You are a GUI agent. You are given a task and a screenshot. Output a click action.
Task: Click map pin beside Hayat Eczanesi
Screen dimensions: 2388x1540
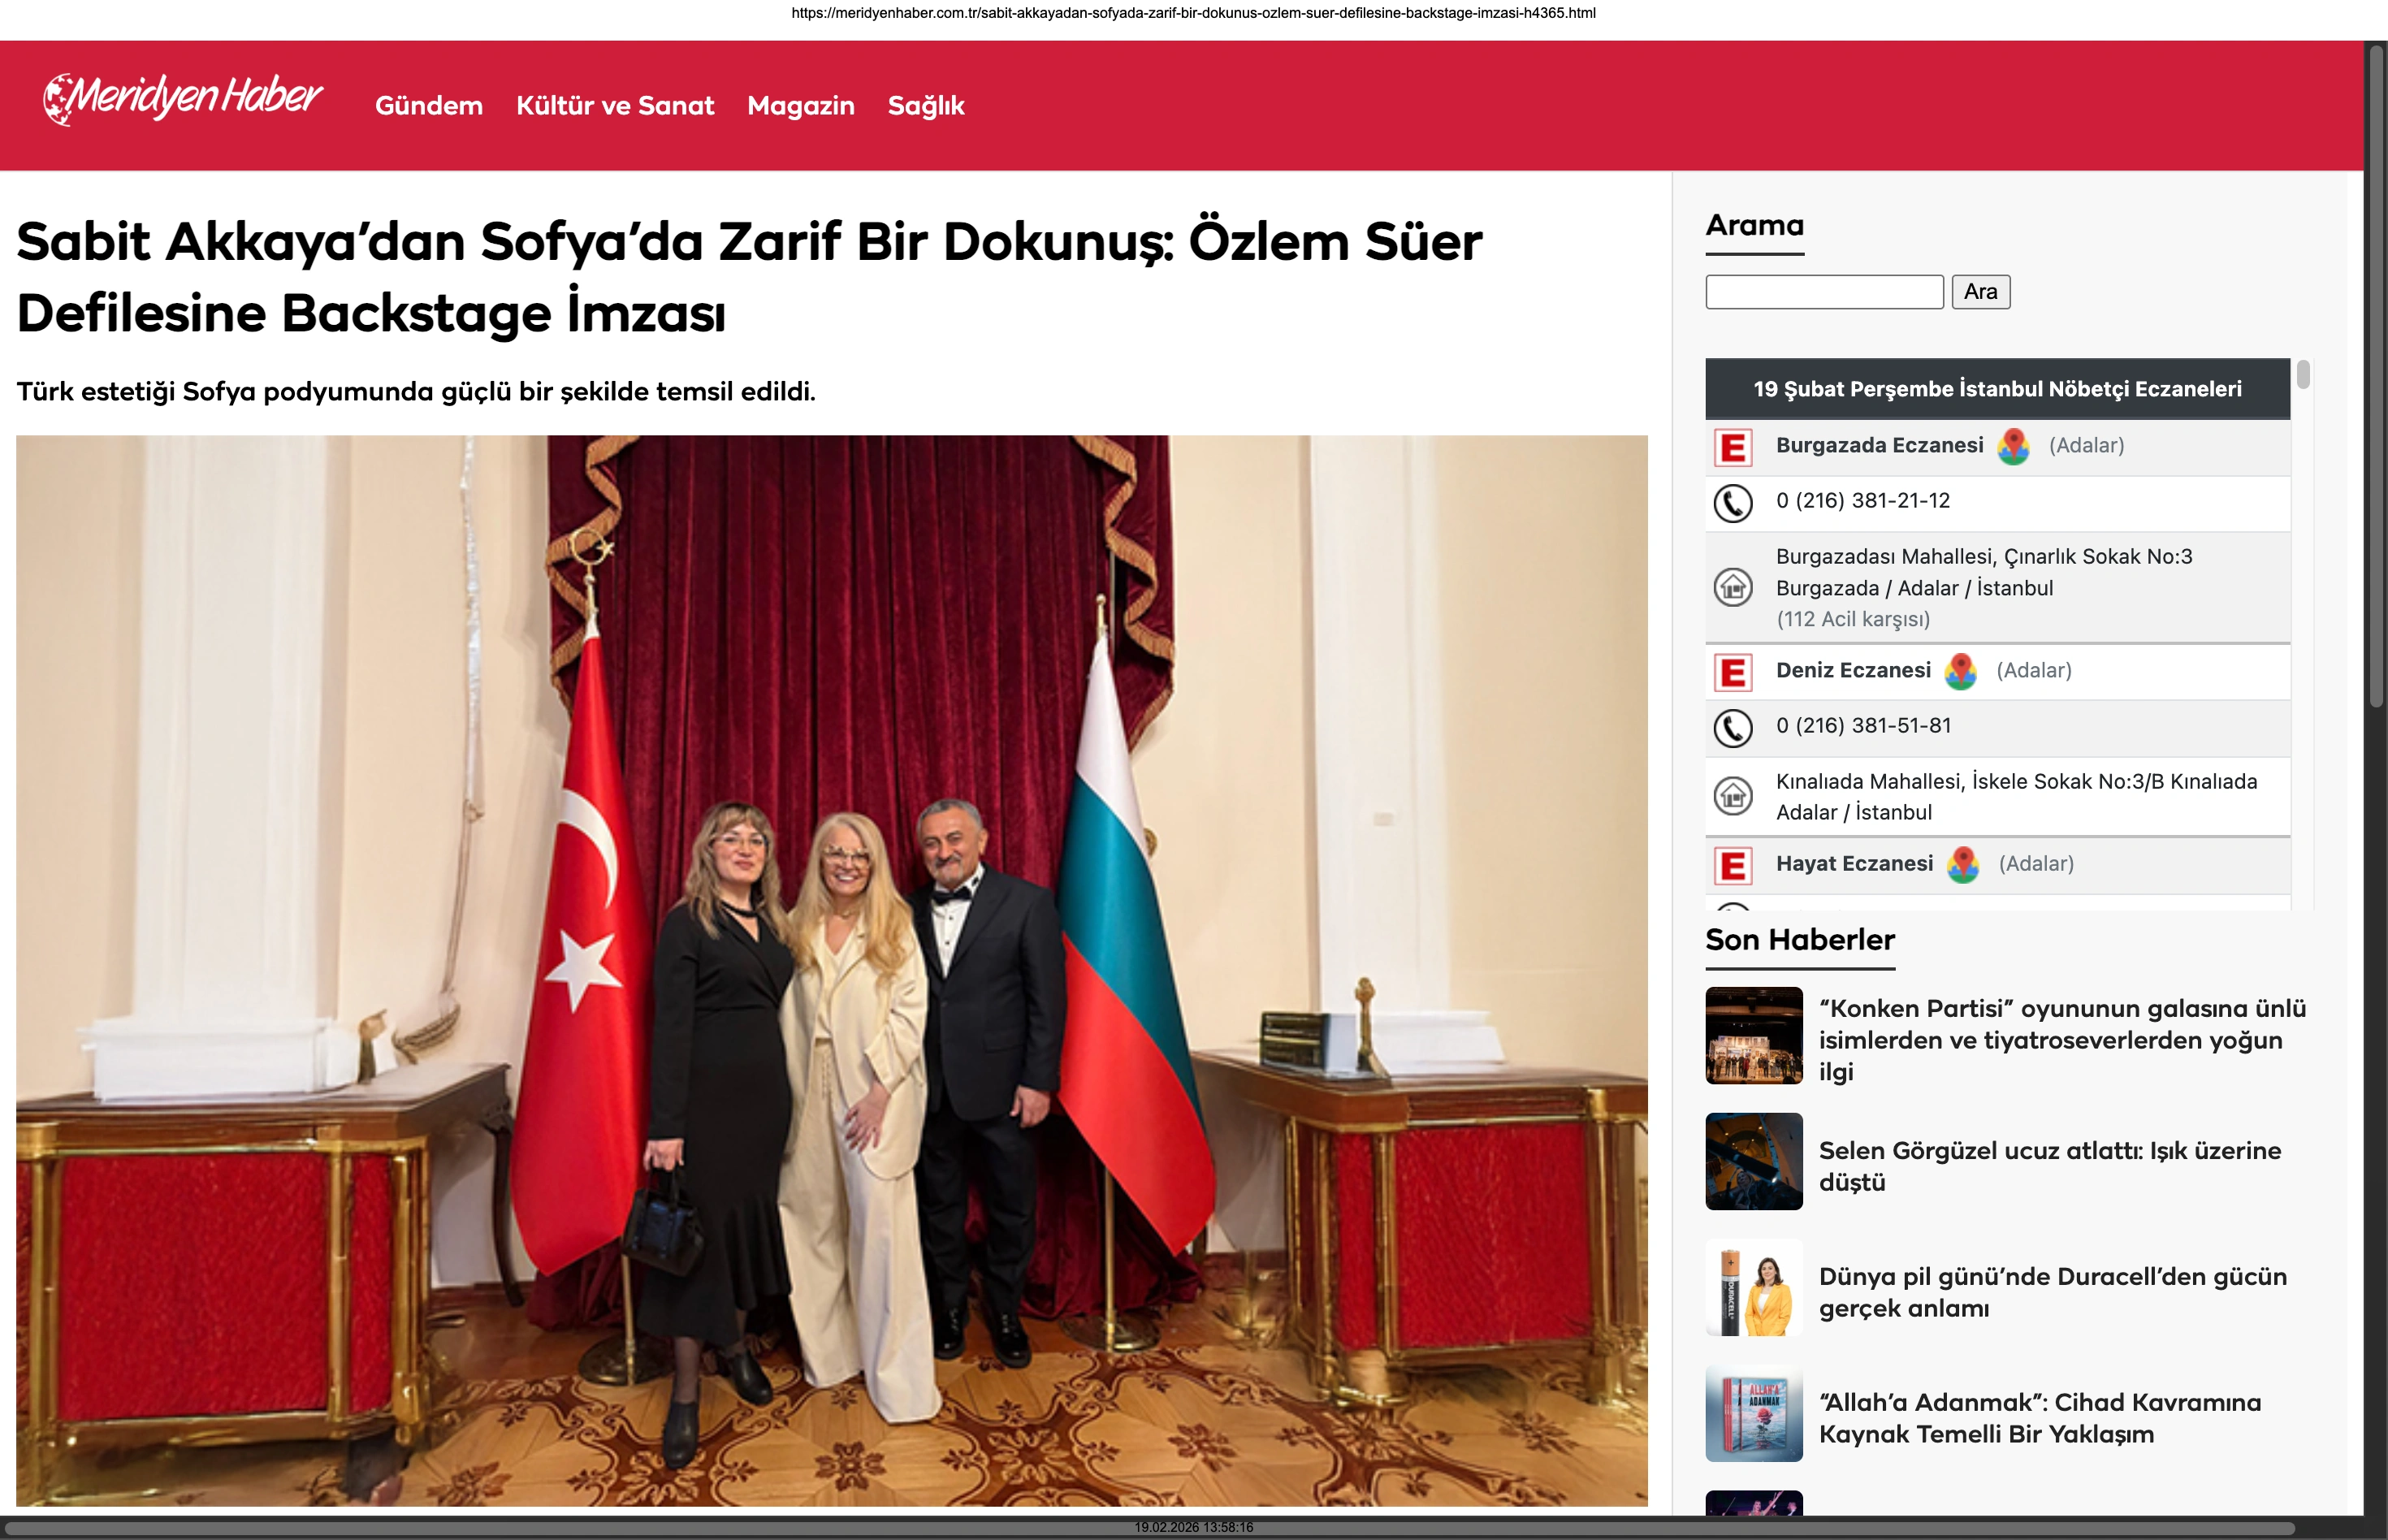coord(1962,864)
